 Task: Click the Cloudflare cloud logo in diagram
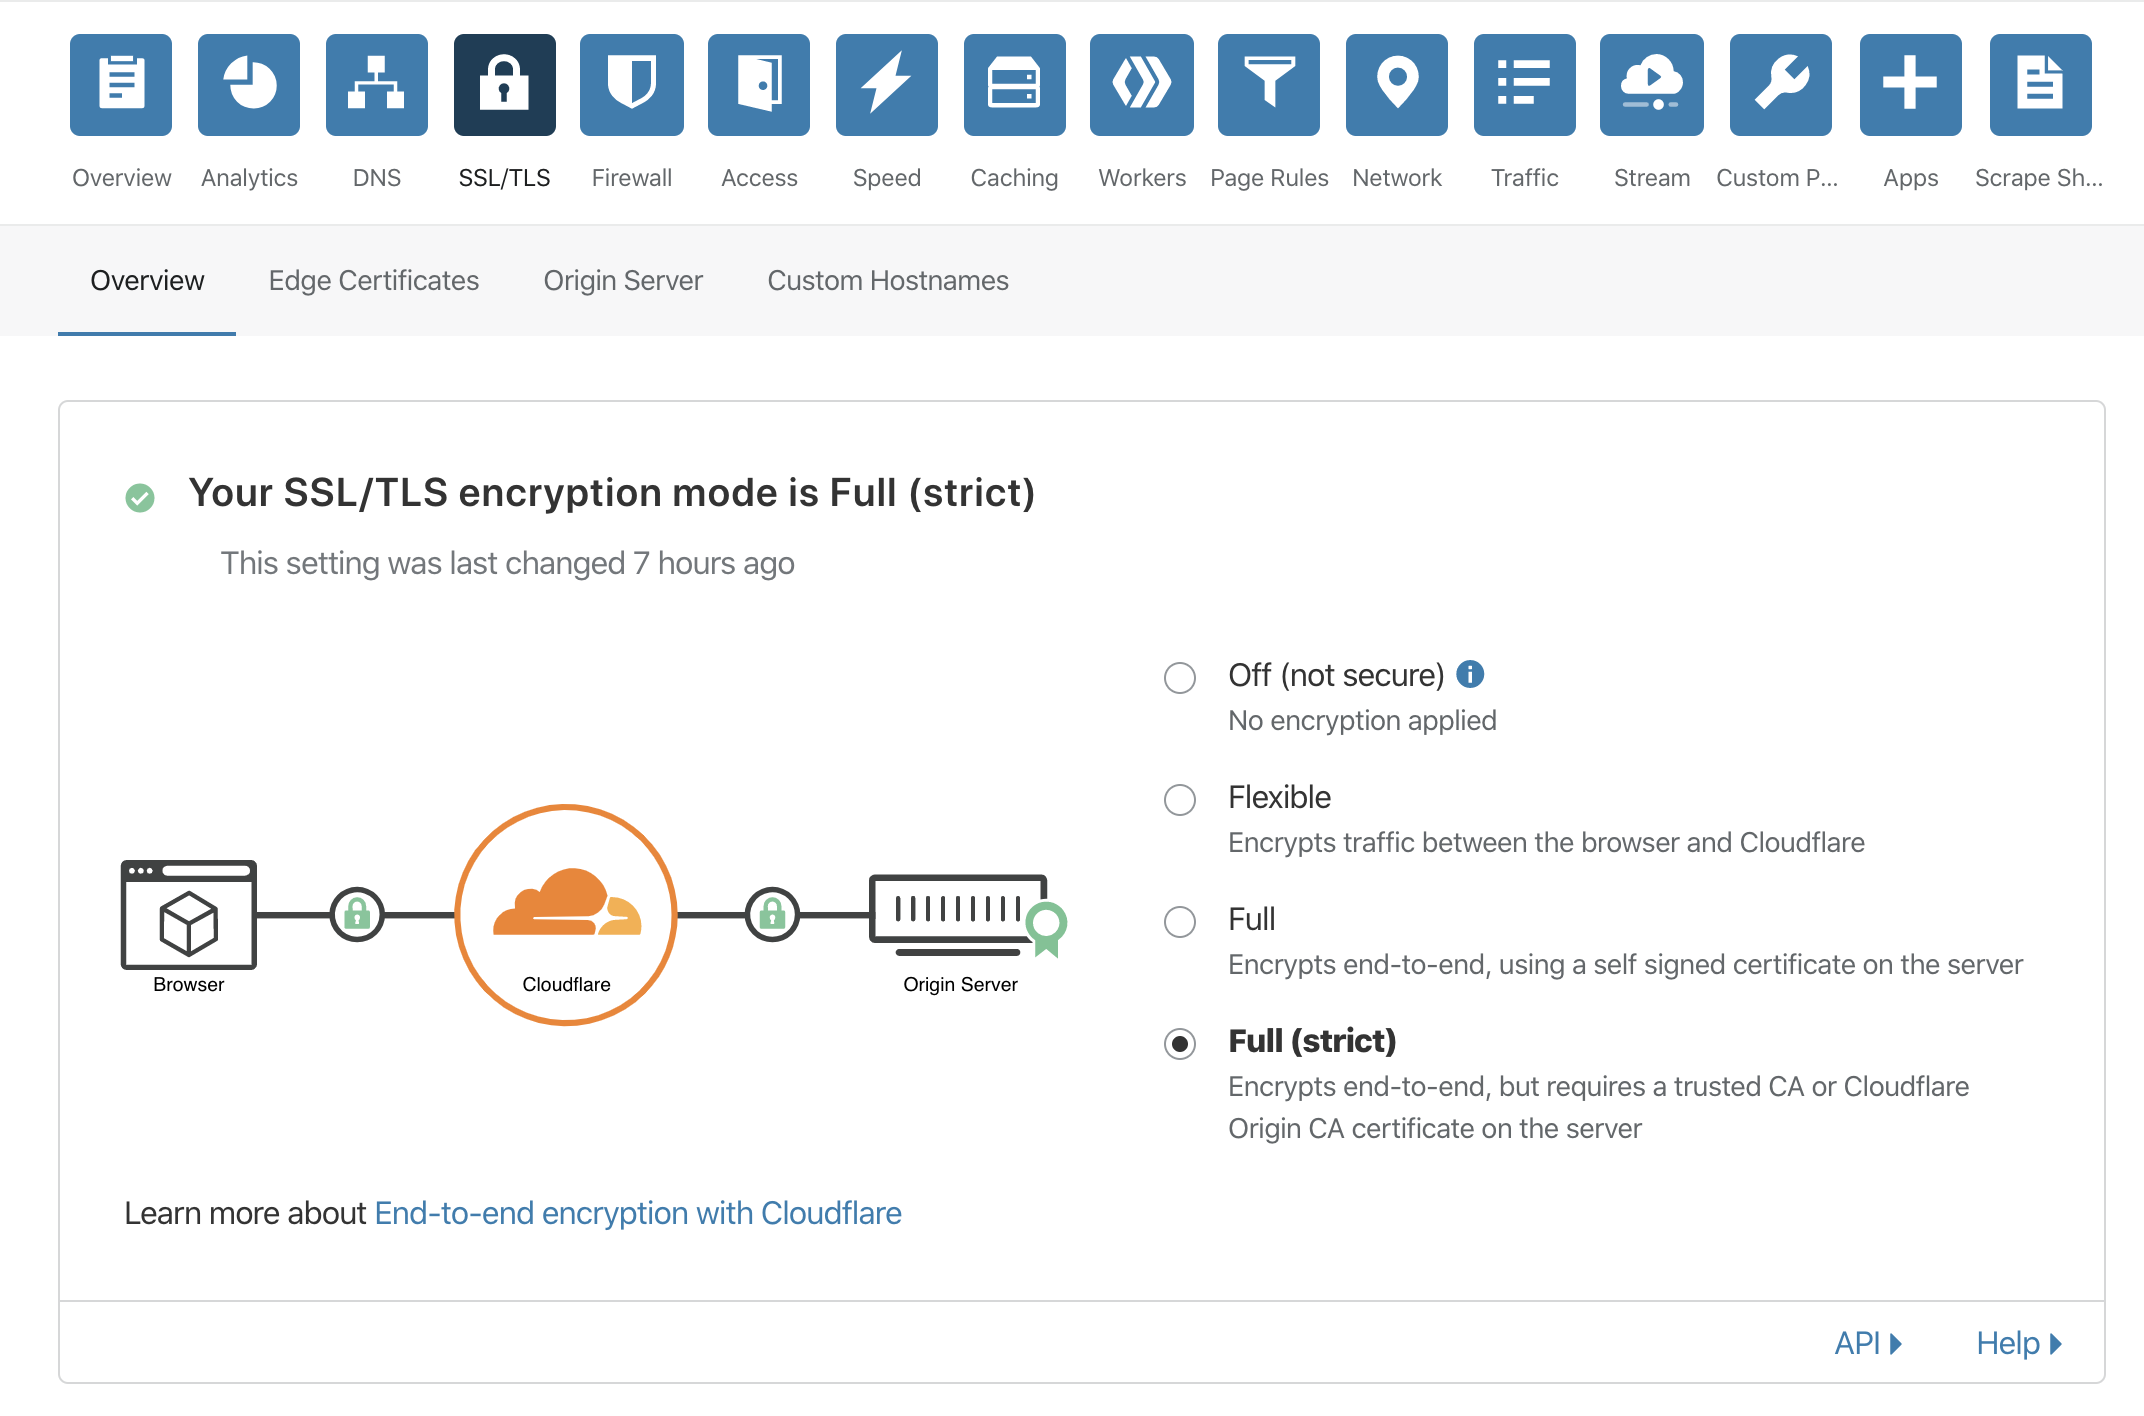tap(567, 903)
